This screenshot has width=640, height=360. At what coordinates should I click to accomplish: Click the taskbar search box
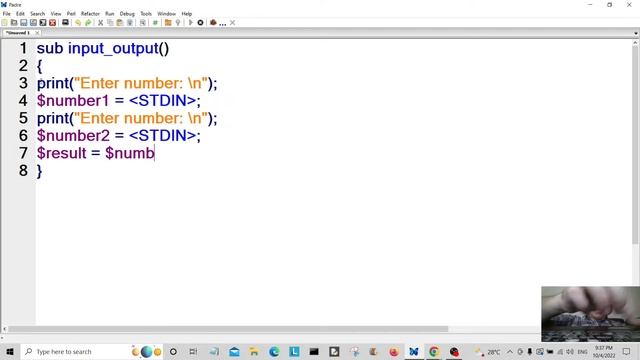pyautogui.click(x=92, y=351)
